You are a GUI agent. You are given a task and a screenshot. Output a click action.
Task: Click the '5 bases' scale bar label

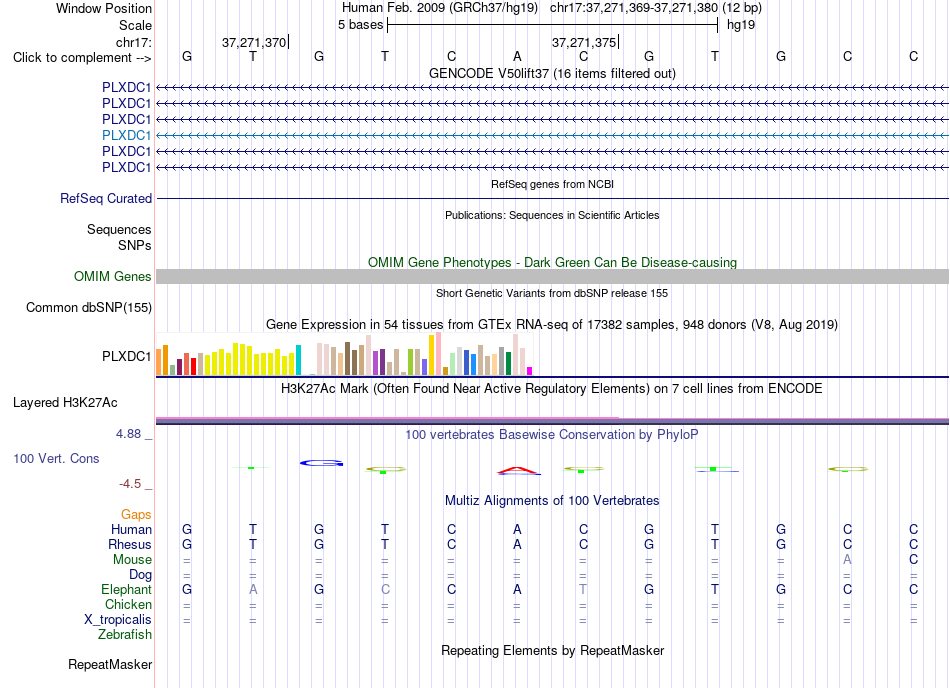click(360, 25)
